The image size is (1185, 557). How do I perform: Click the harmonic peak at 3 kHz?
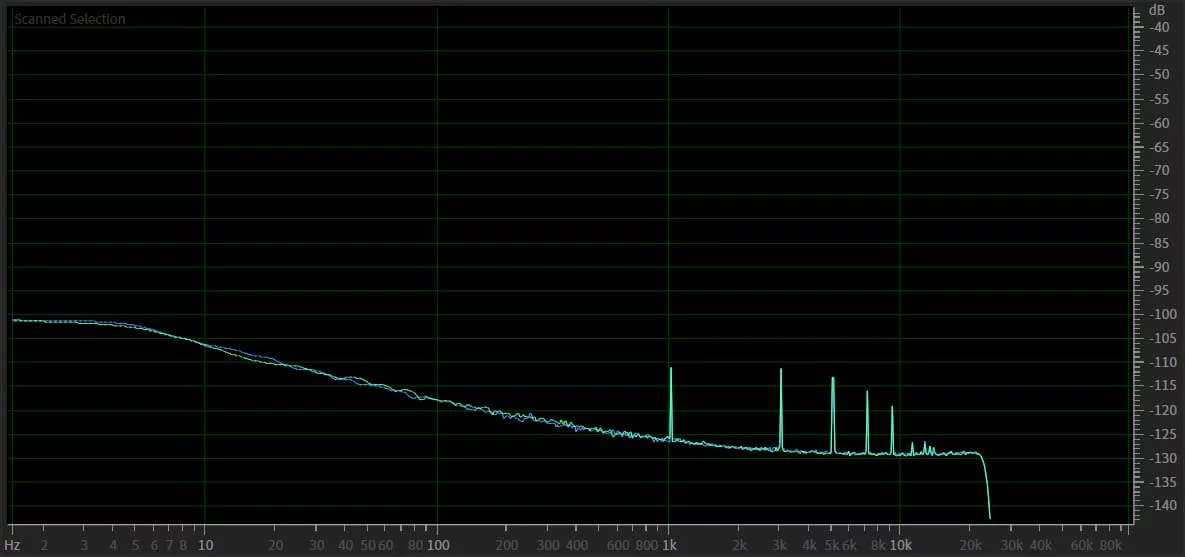pos(781,409)
